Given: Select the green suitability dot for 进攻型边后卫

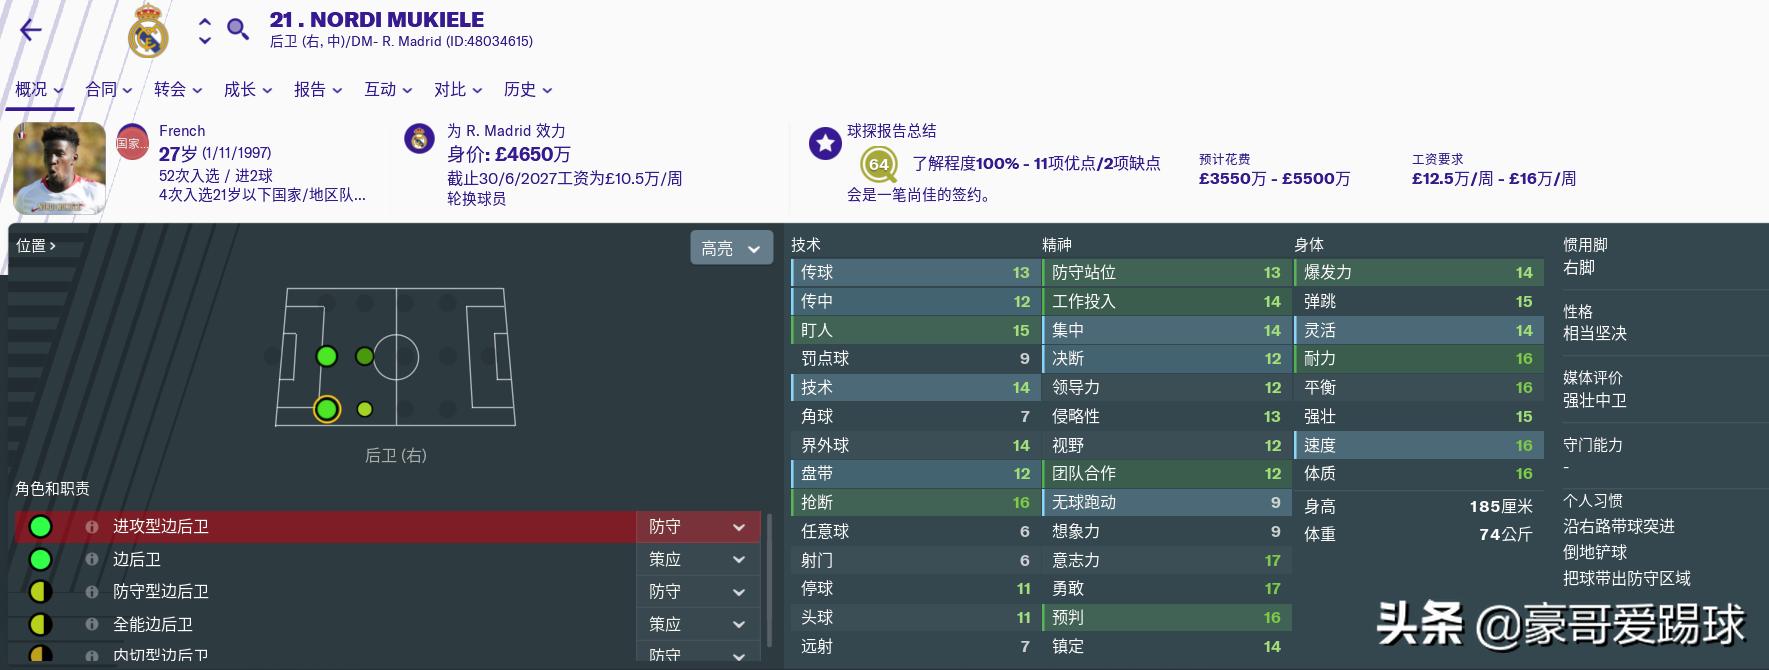Looking at the screenshot, I should [40, 526].
